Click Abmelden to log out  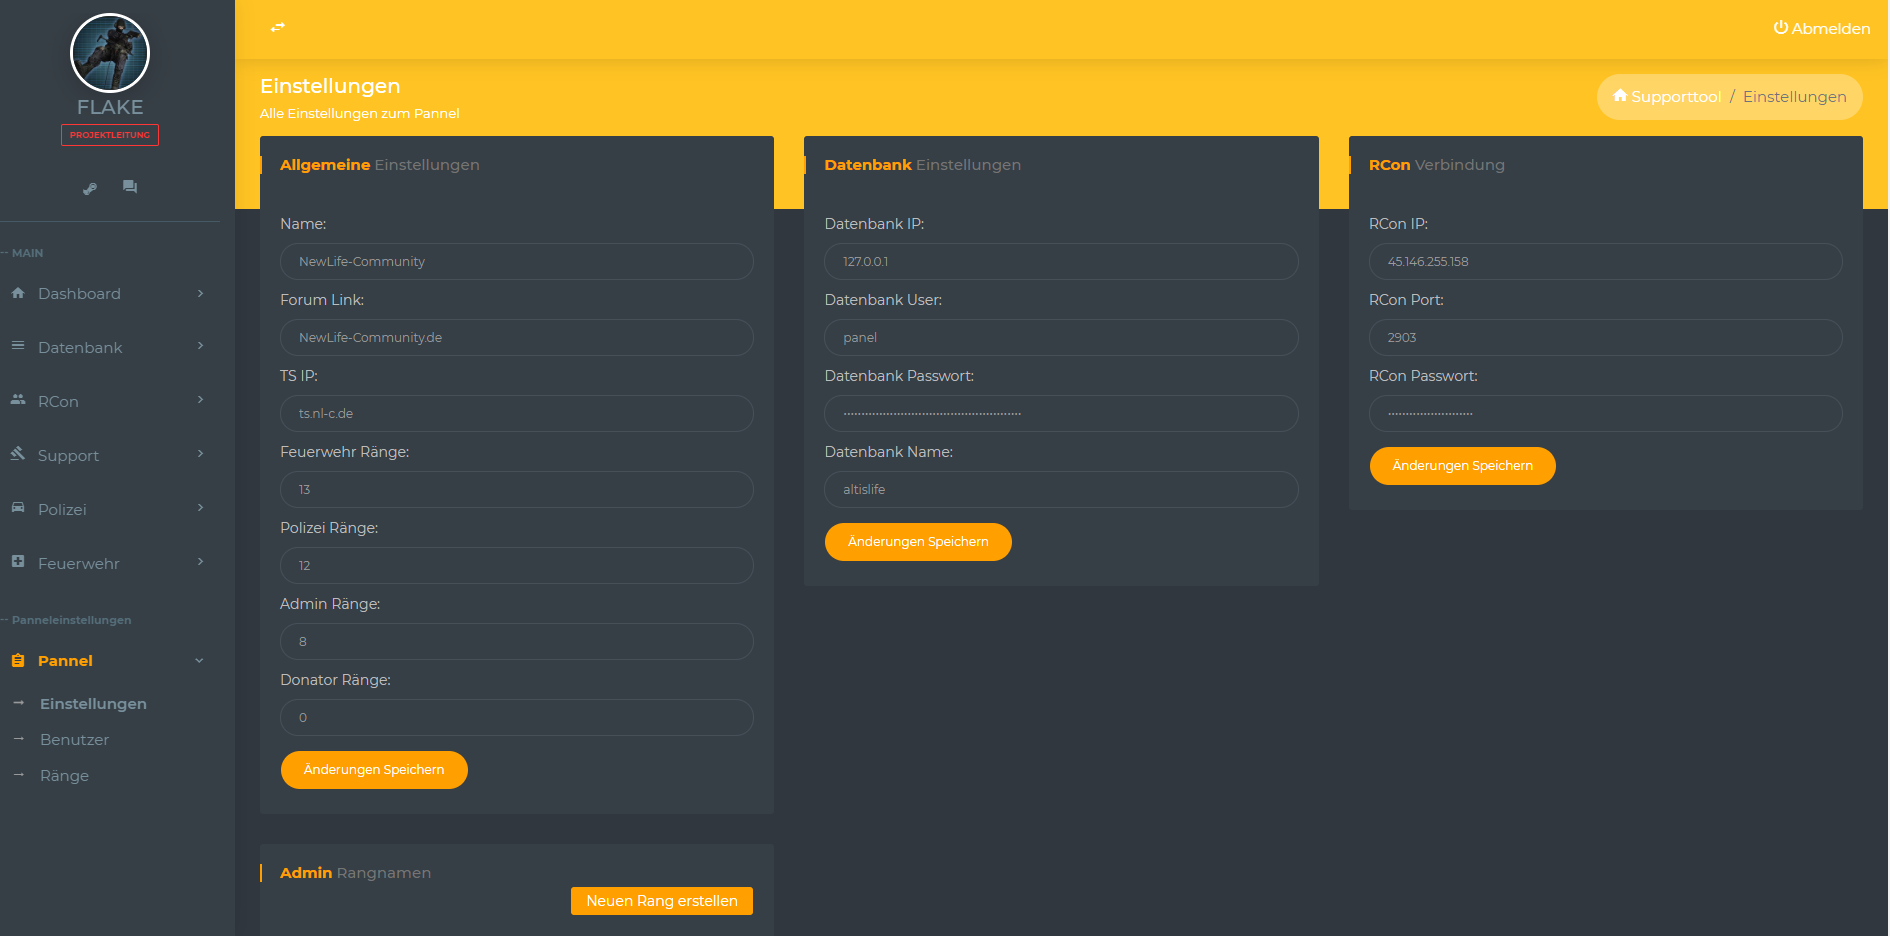[1821, 28]
